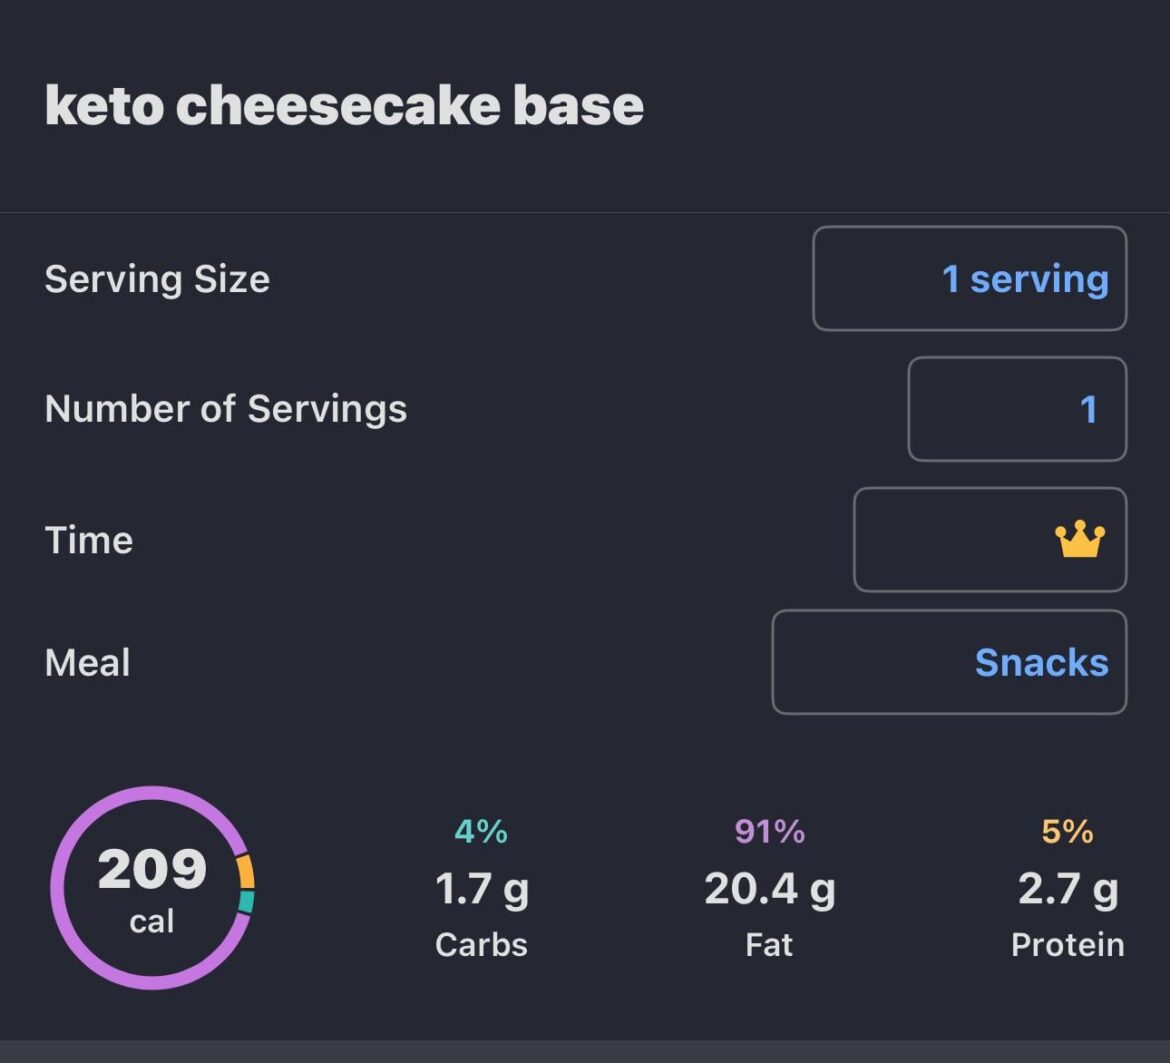Click the Fat label
The width and height of the screenshot is (1170, 1063).
point(768,944)
